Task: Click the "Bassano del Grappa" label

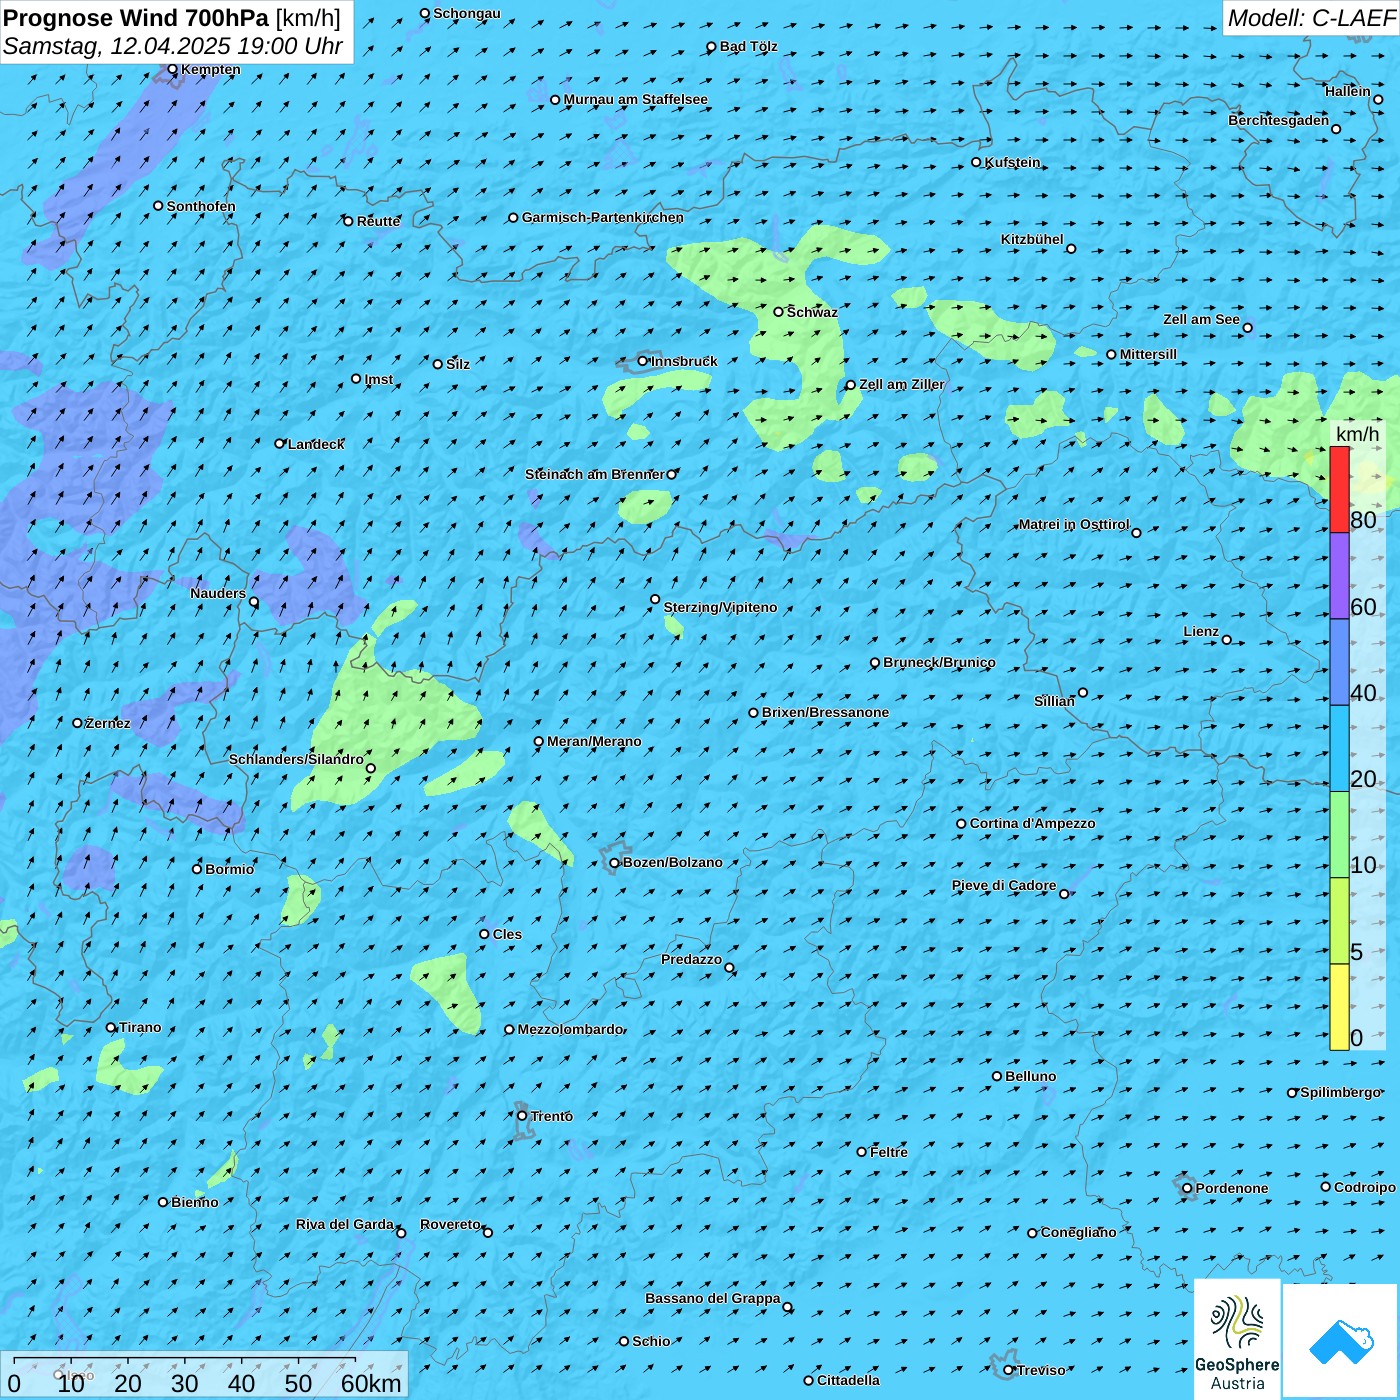Action: (x=713, y=1298)
